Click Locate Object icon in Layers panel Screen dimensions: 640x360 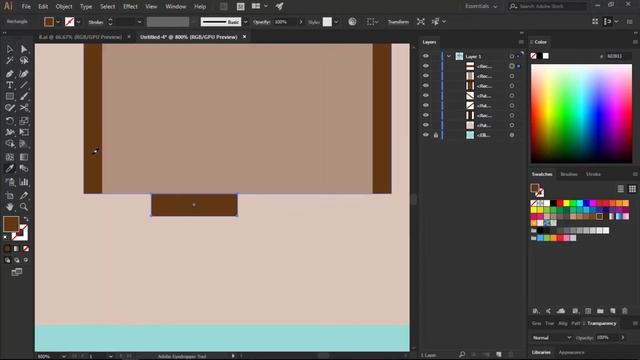462,355
